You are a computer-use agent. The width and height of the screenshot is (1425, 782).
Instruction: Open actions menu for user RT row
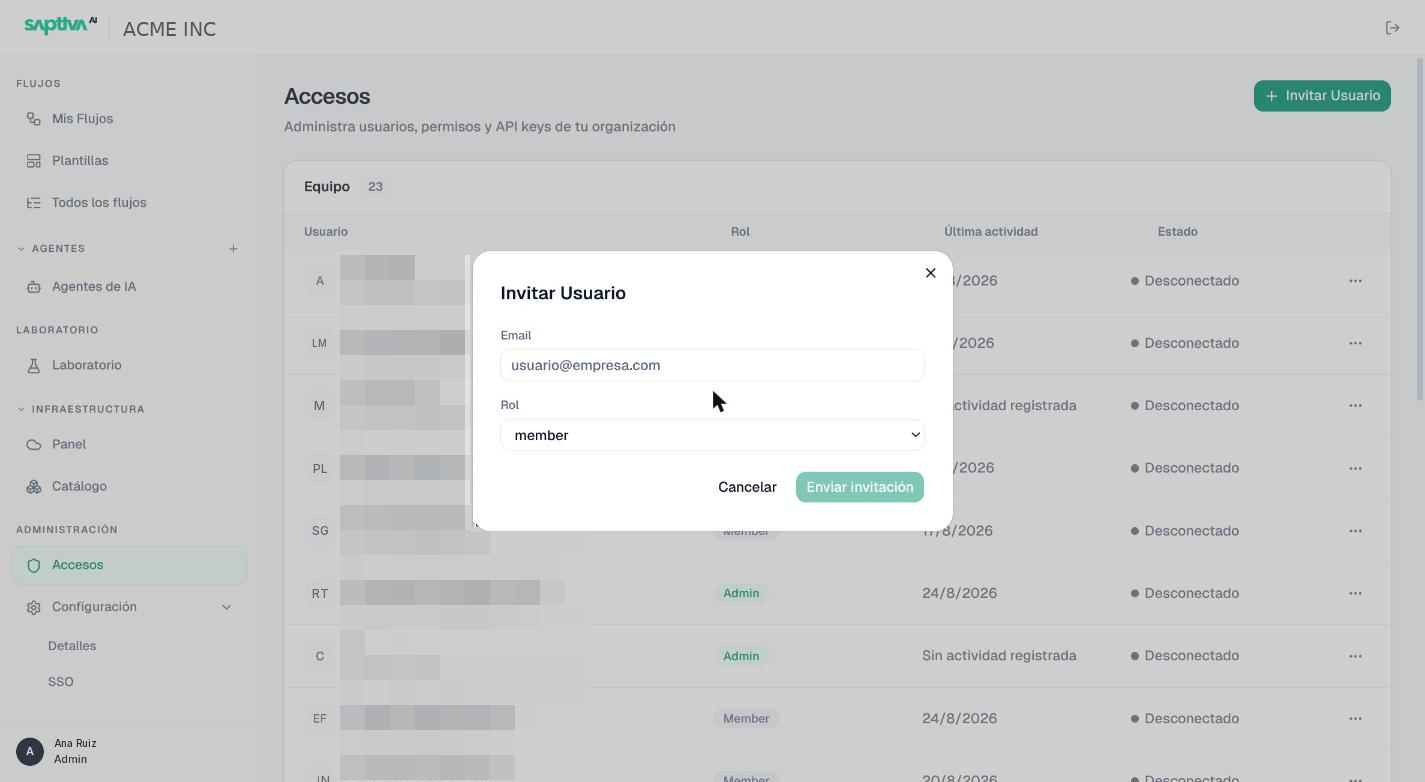(1355, 593)
